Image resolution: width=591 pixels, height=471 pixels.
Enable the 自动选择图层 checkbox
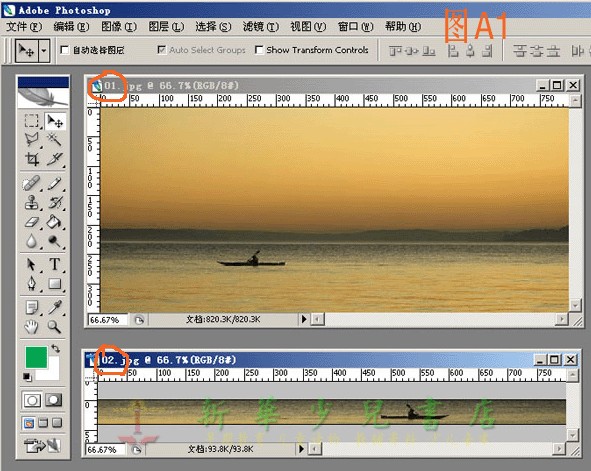[x=65, y=50]
